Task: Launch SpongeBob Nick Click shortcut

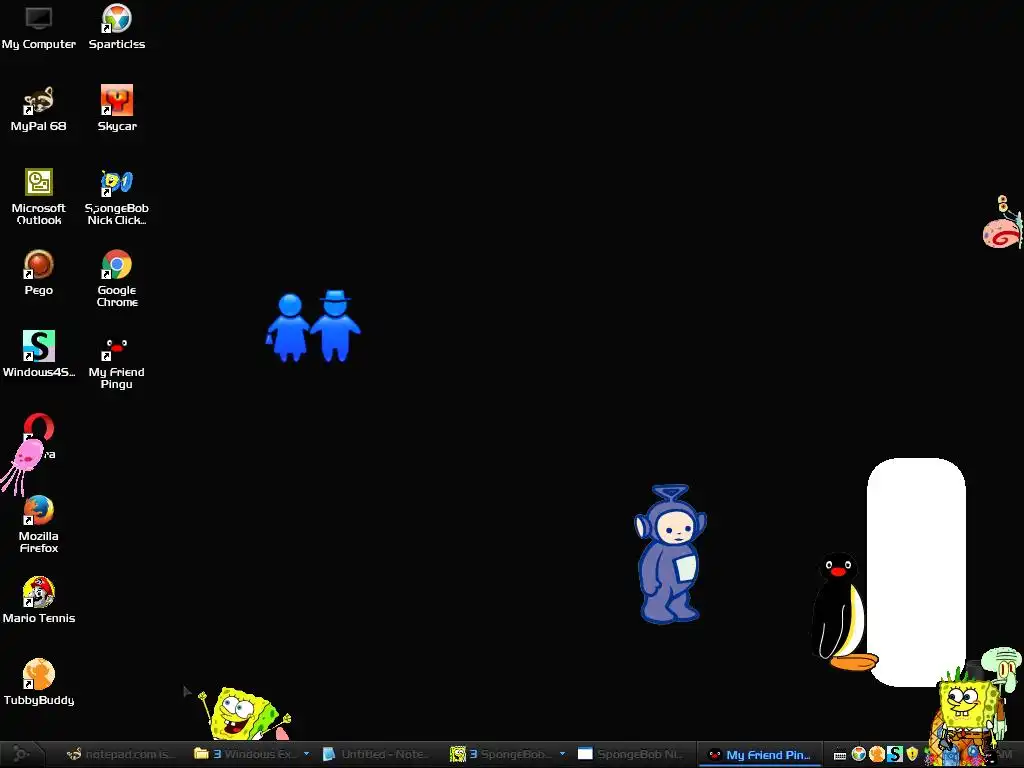Action: coord(117,197)
